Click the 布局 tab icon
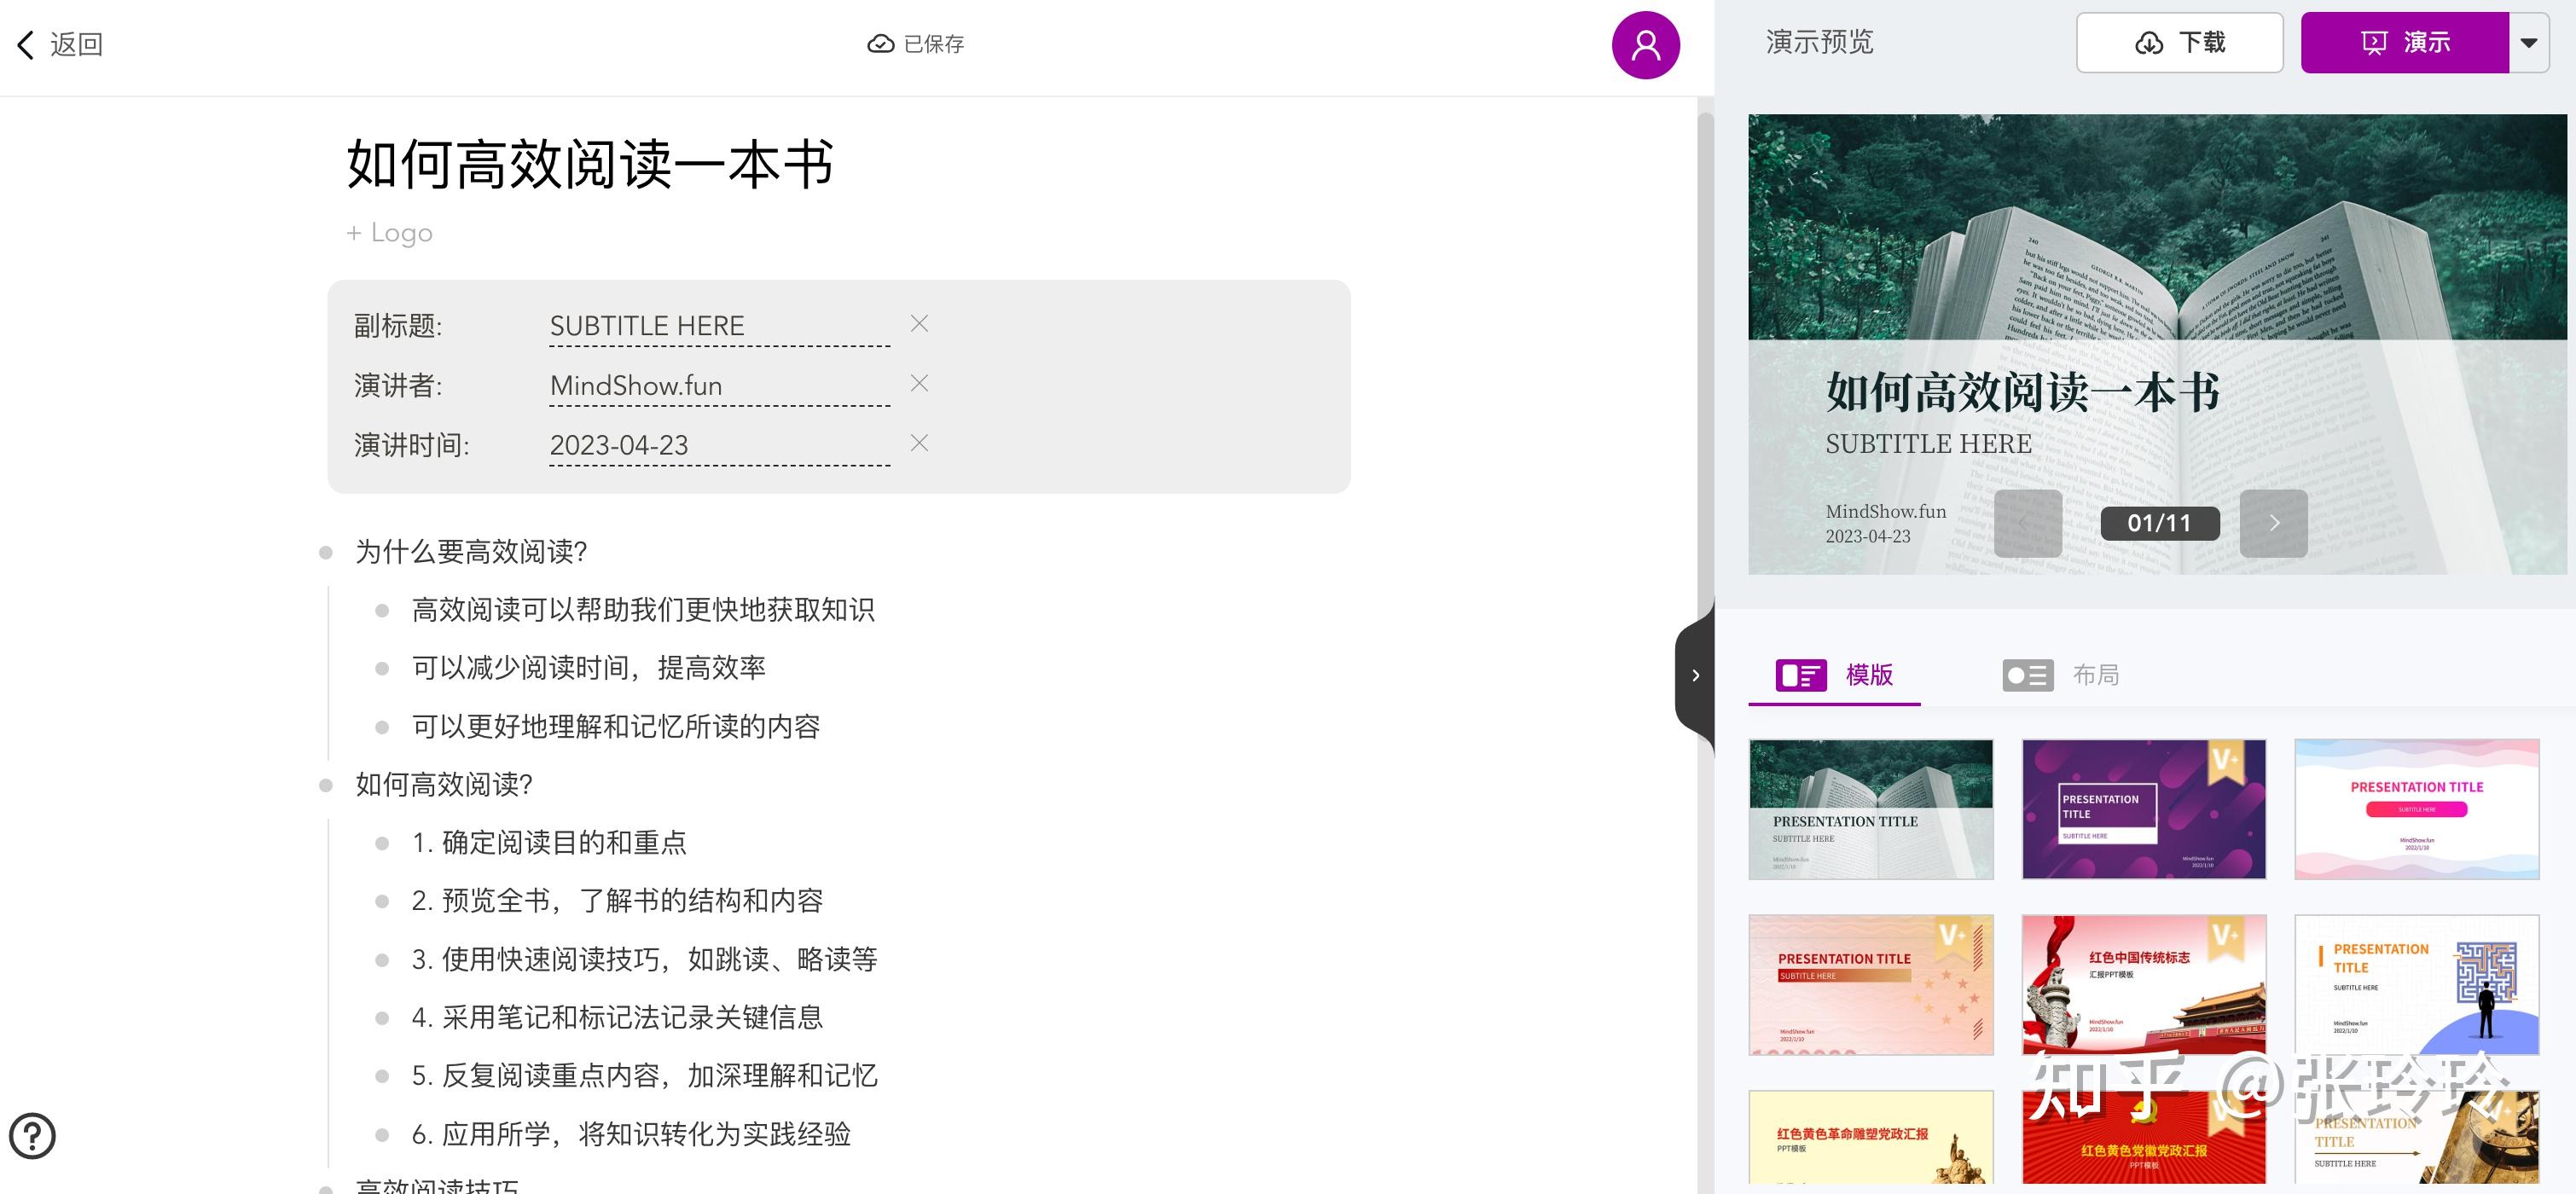This screenshot has width=2576, height=1194. click(2028, 676)
